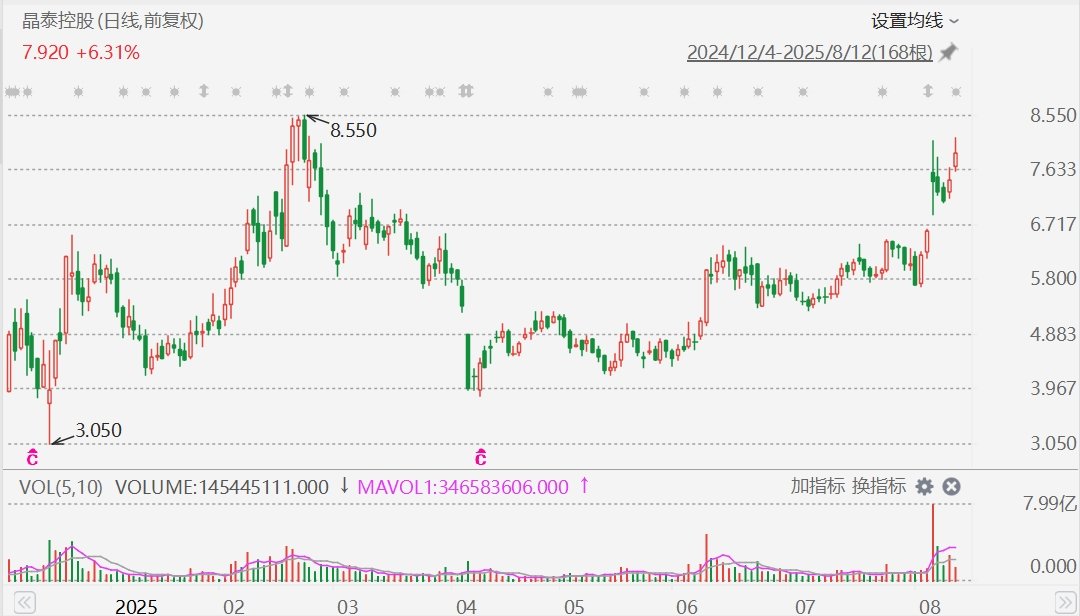Screen dimensions: 1080x616
Task: Click the date range 2024/12/4-2025/8/12 link
Action: click(809, 52)
